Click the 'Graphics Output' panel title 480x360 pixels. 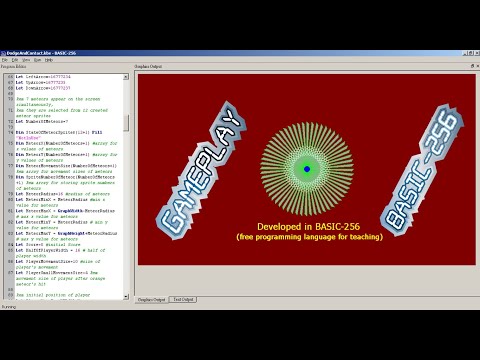[x=148, y=66]
